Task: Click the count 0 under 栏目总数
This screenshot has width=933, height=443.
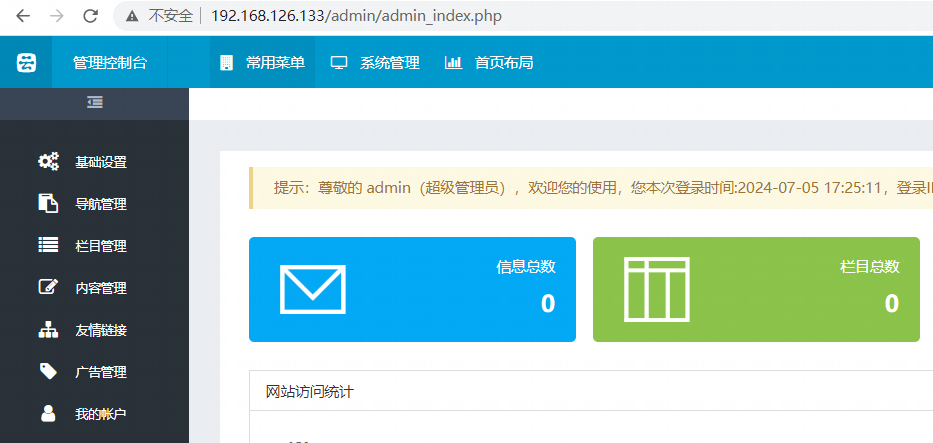Action: [891, 304]
